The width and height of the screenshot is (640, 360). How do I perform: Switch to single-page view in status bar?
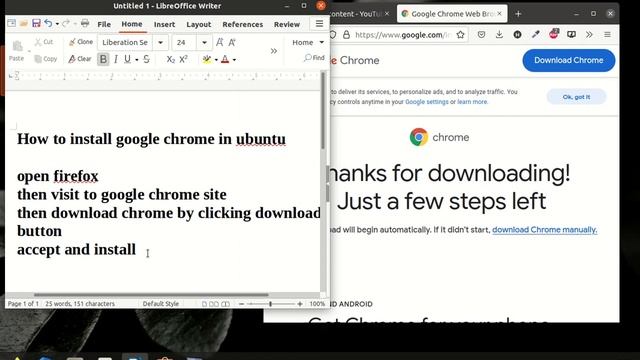pyautogui.click(x=204, y=304)
